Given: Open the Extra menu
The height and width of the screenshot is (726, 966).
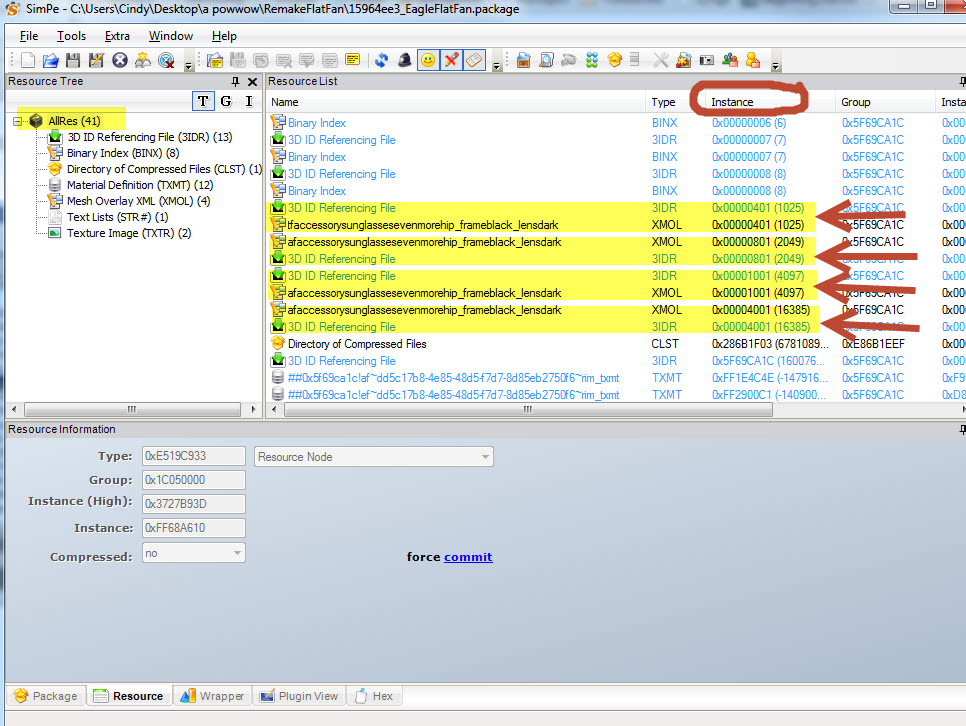Looking at the screenshot, I should [117, 36].
